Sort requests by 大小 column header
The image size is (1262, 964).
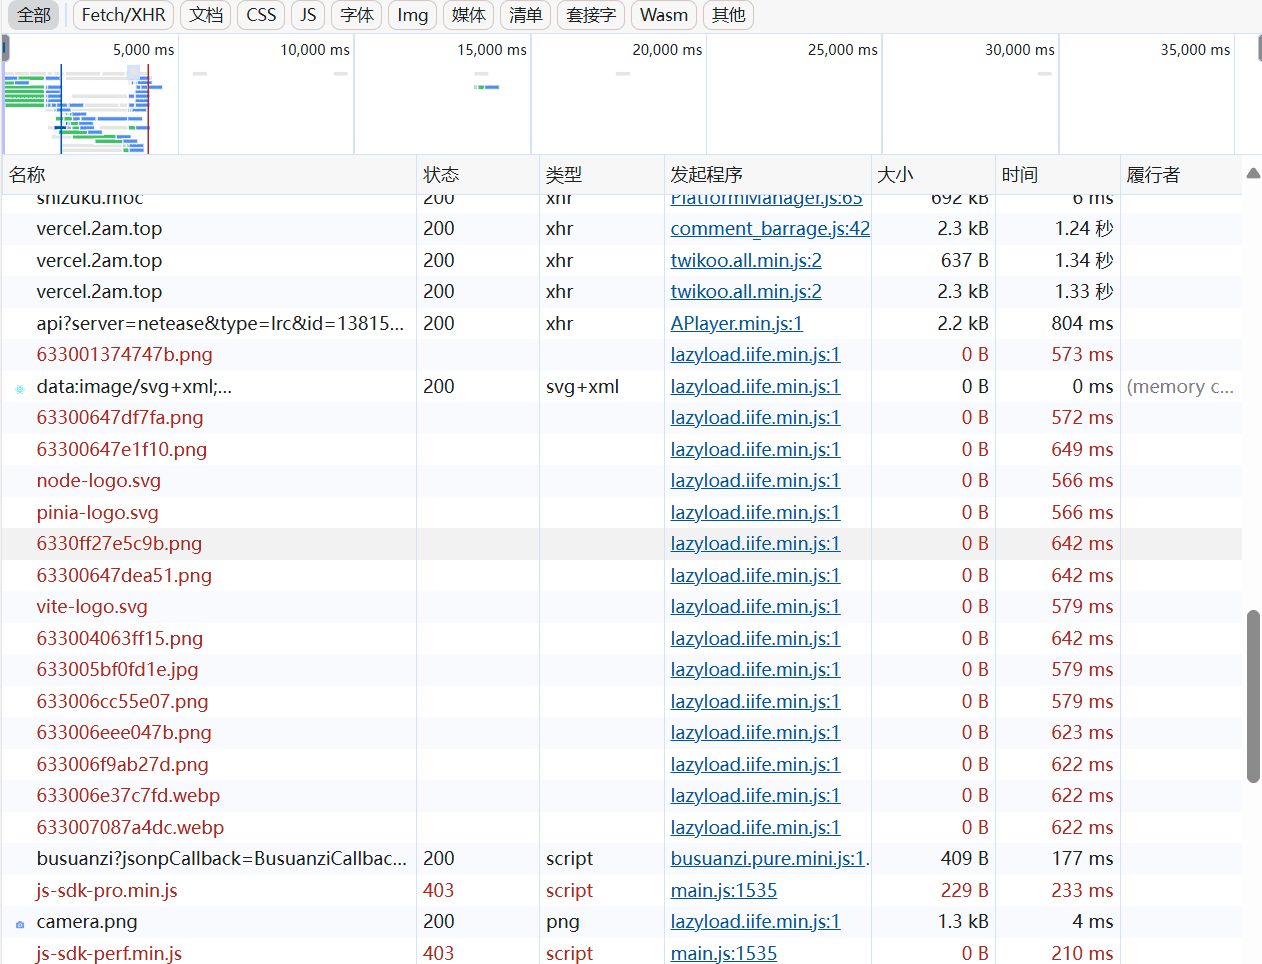pos(895,175)
